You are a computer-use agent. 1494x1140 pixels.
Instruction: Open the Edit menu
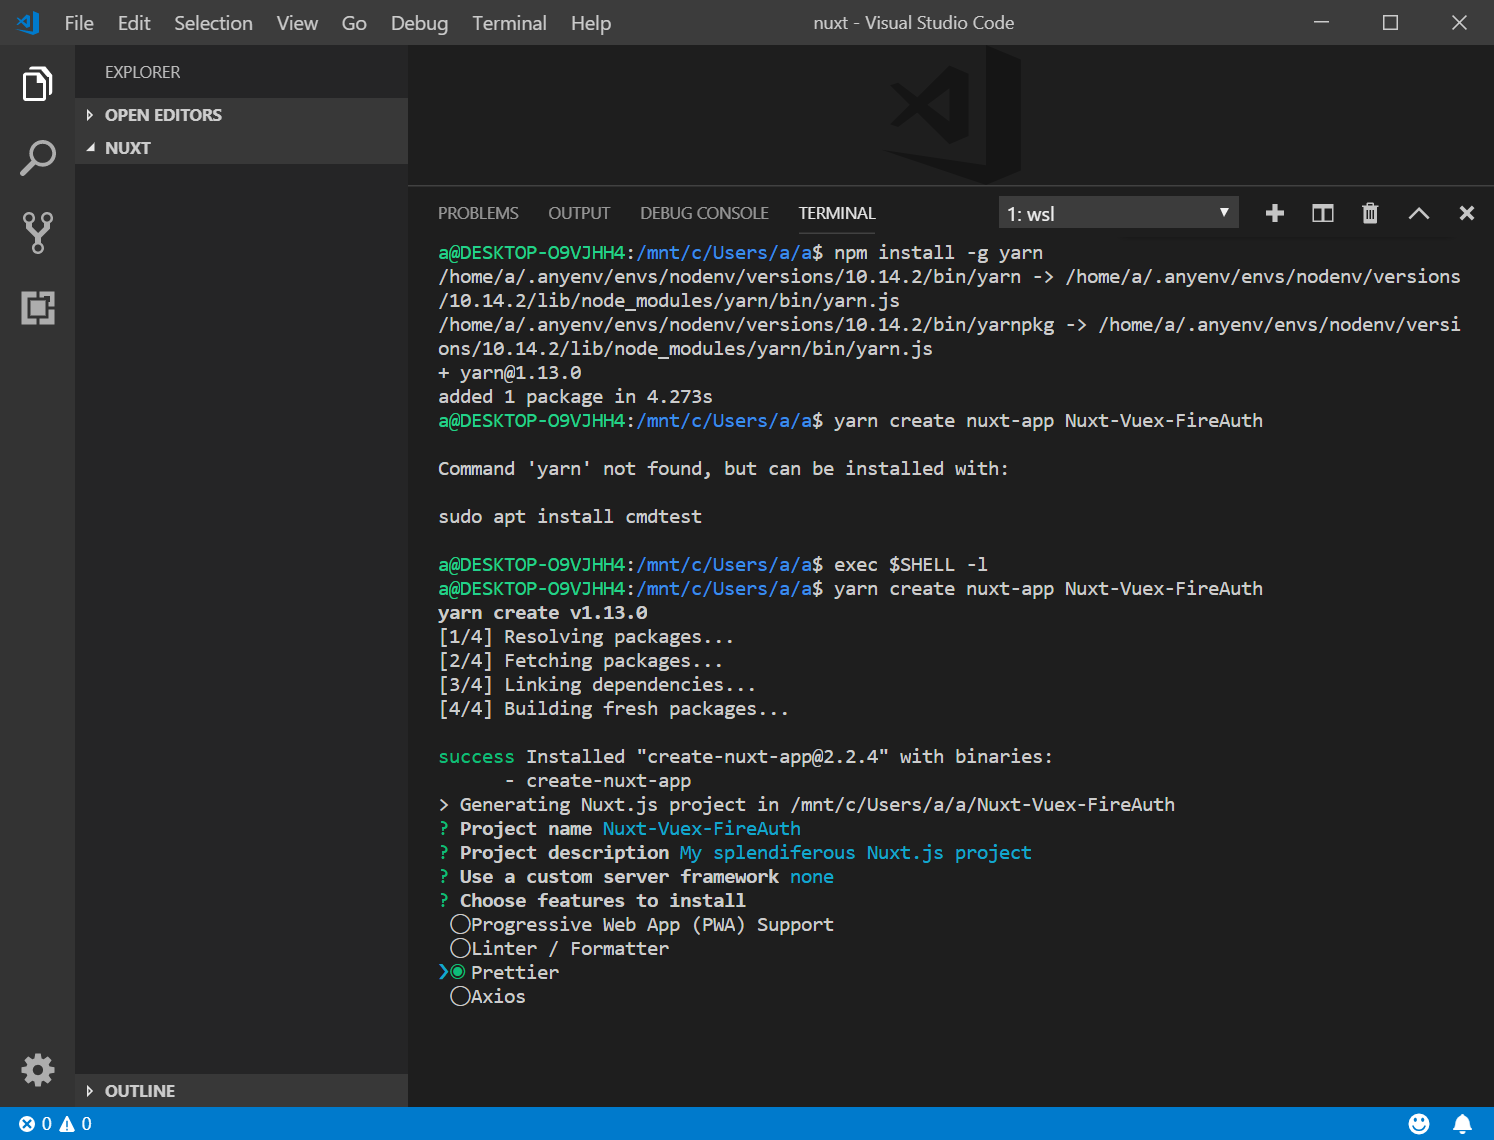pyautogui.click(x=134, y=23)
